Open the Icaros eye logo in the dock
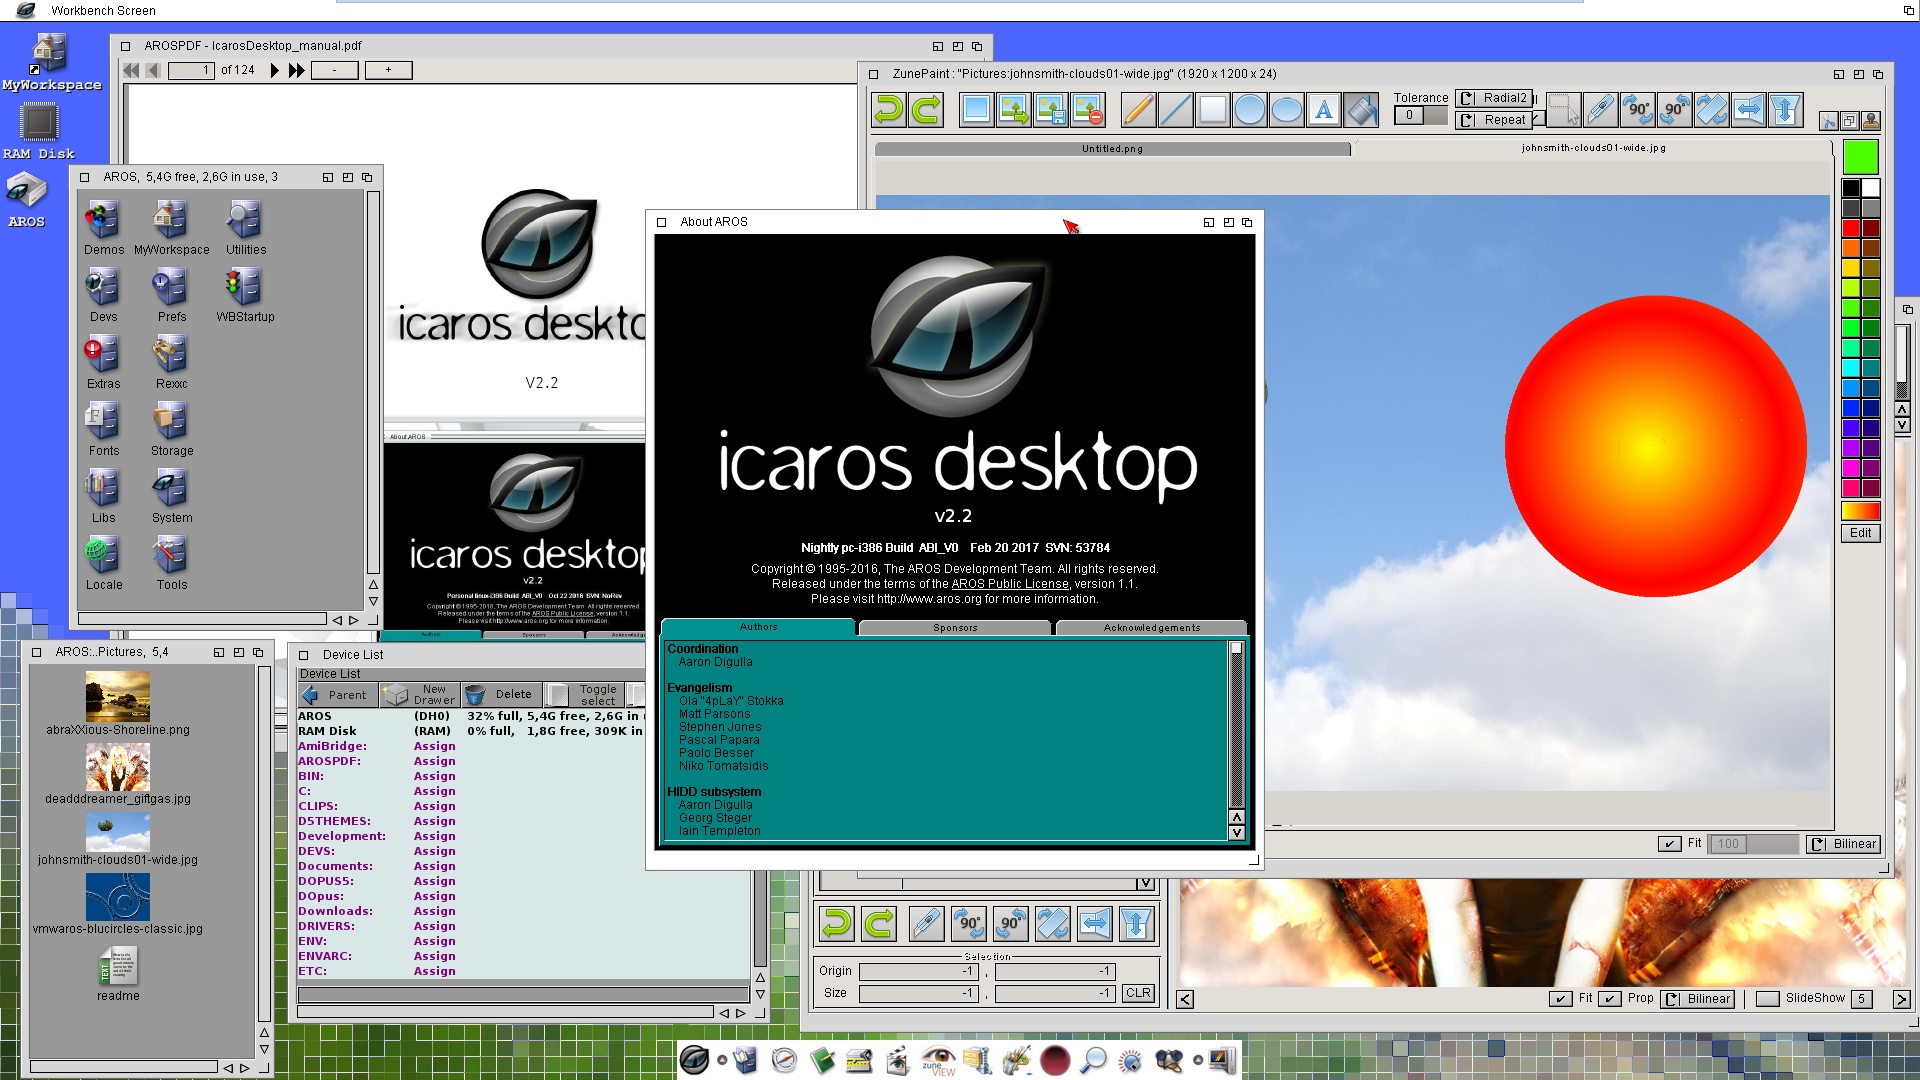This screenshot has height=1080, width=1920. click(694, 1060)
